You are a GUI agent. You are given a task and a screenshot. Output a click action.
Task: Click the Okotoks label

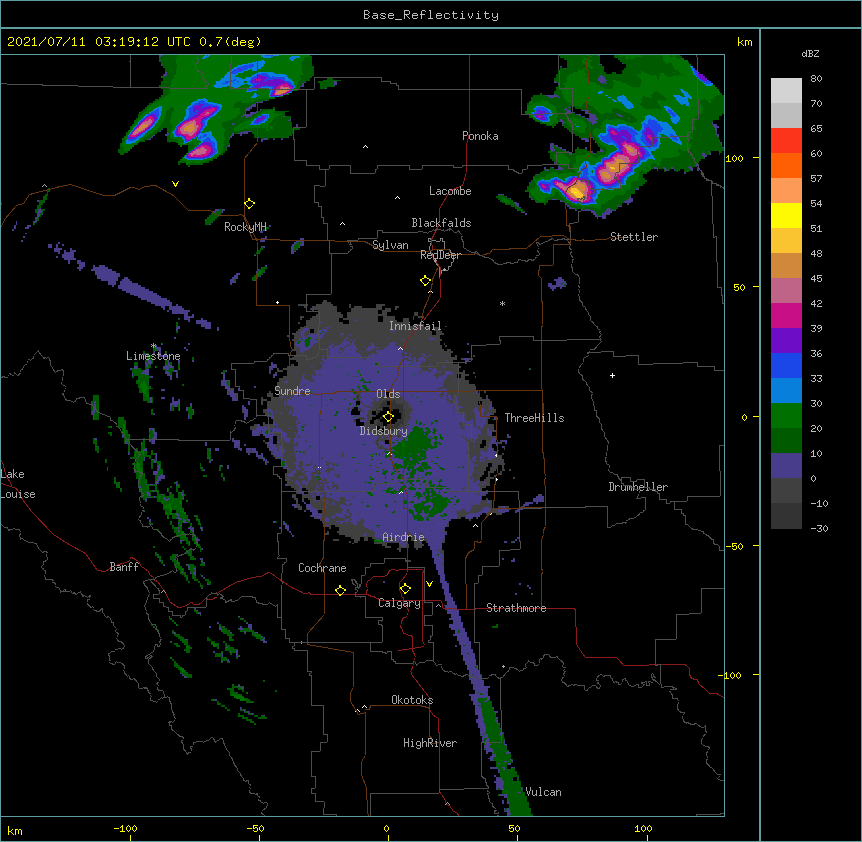tap(412, 700)
